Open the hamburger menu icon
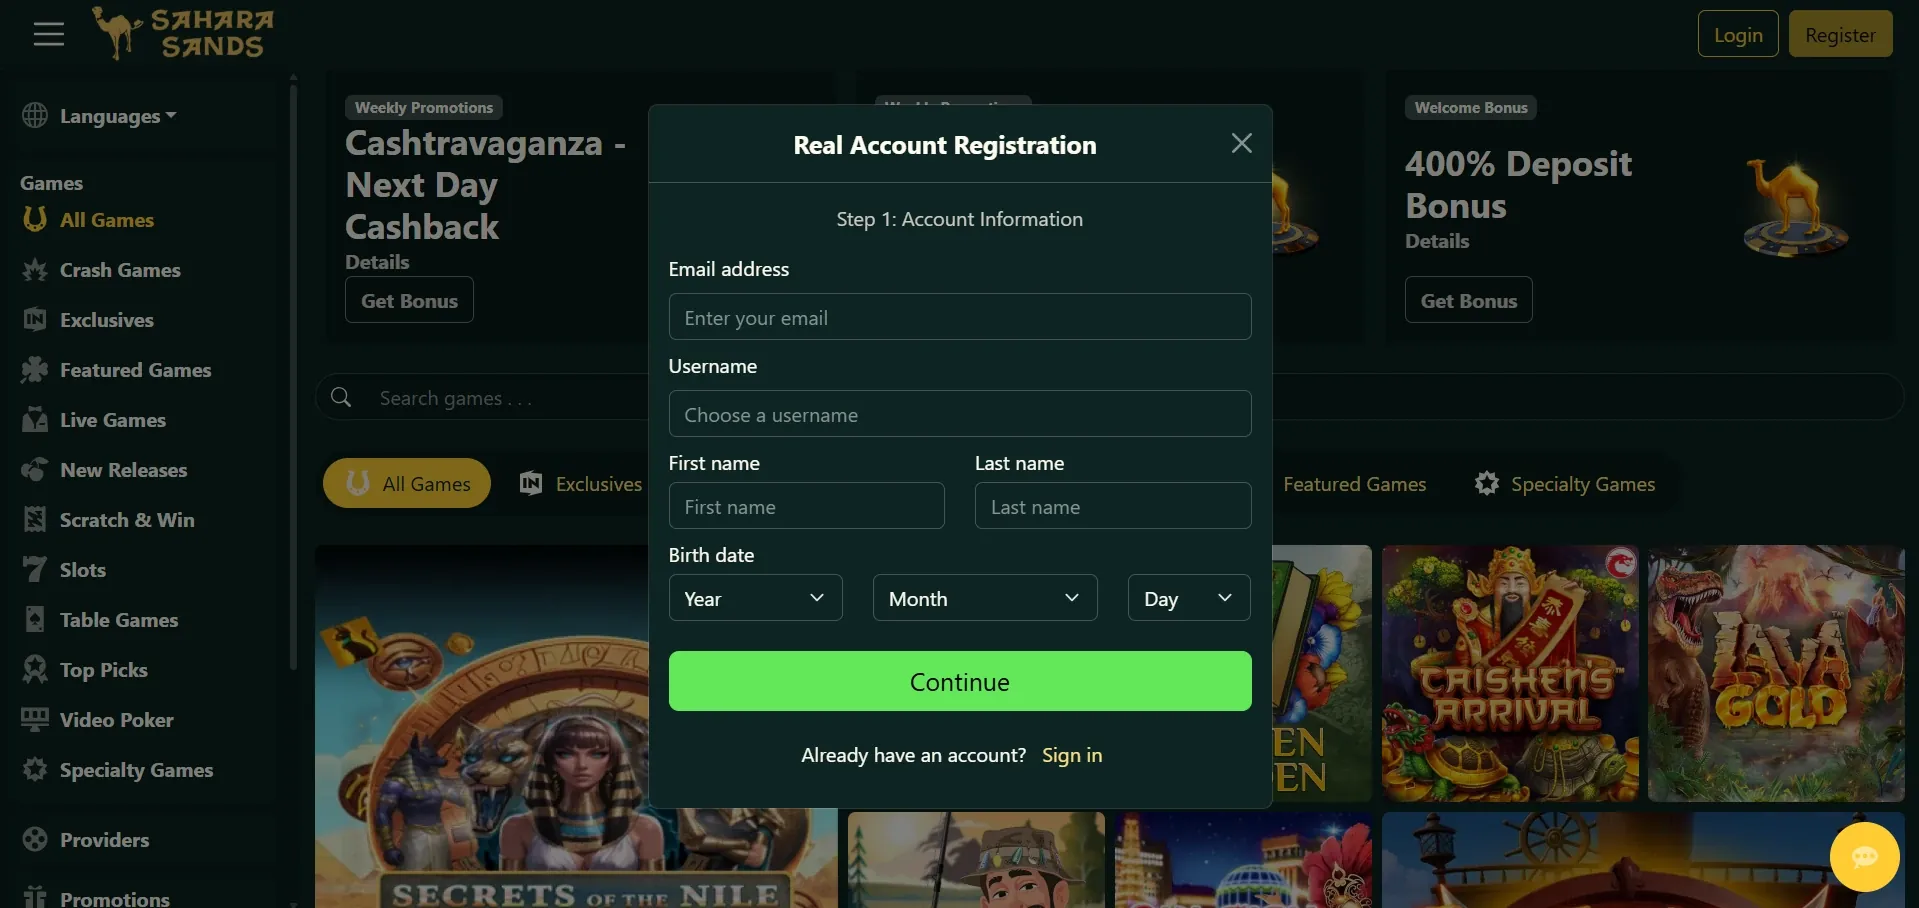The width and height of the screenshot is (1919, 908). [48, 34]
